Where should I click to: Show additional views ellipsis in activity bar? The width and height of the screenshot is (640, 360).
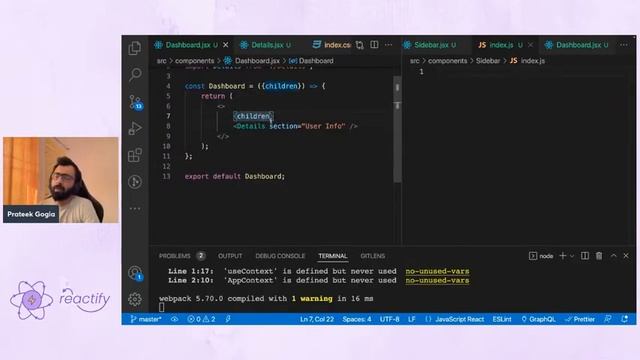tap(135, 209)
